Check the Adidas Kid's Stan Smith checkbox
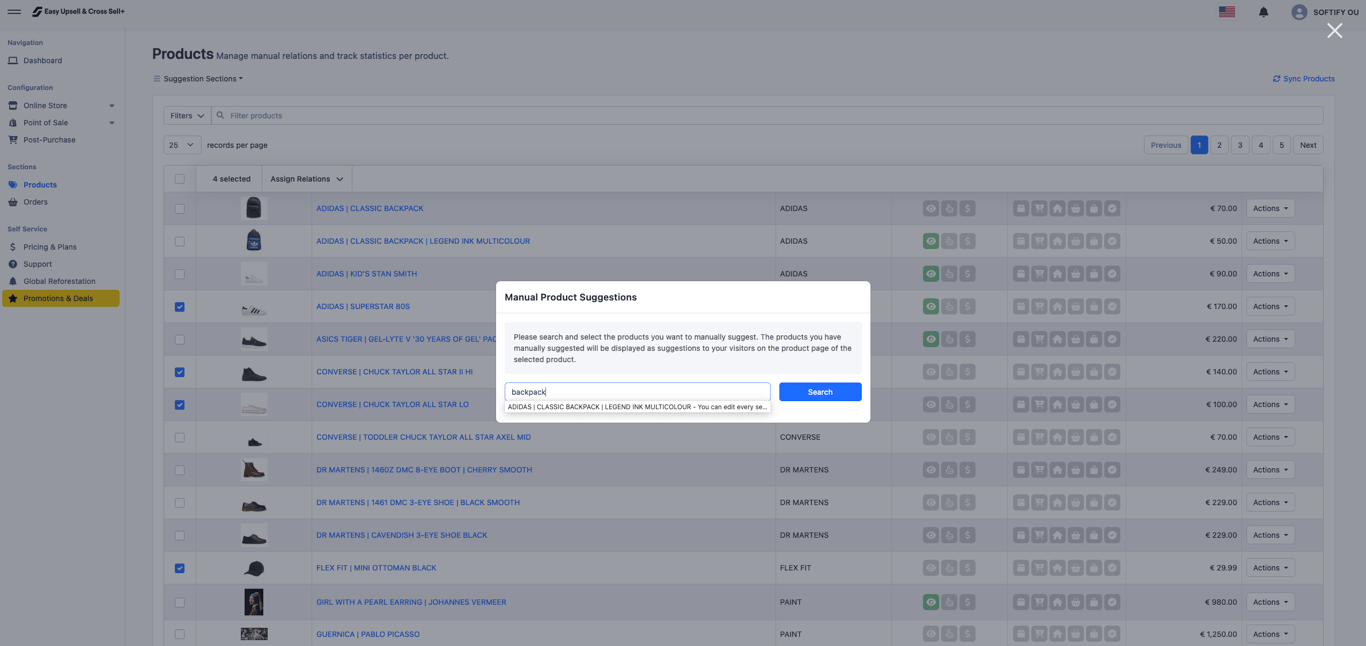This screenshot has width=1366, height=646. tap(180, 274)
